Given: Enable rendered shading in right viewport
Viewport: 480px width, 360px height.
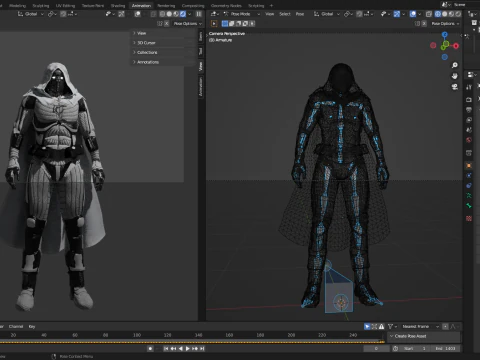Looking at the screenshot, I should [x=458, y=14].
